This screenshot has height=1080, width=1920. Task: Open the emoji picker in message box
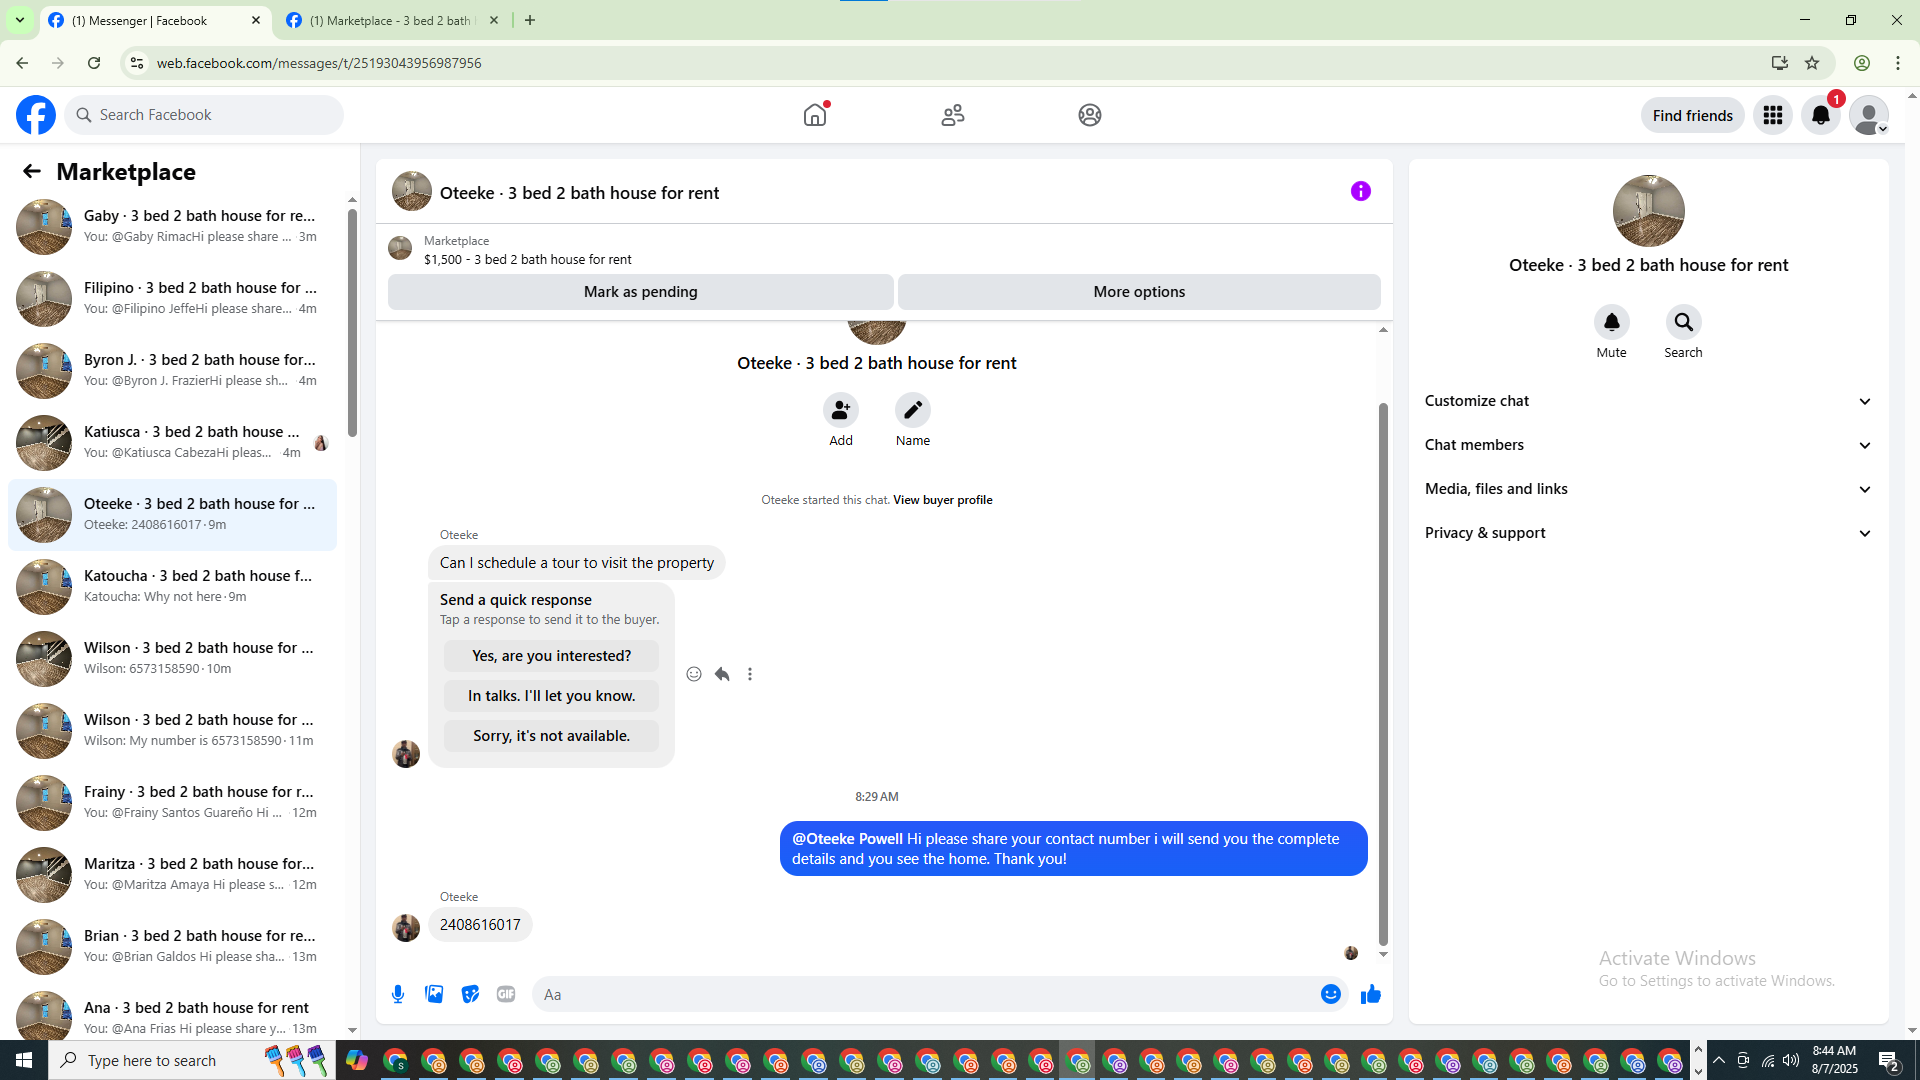click(1331, 994)
